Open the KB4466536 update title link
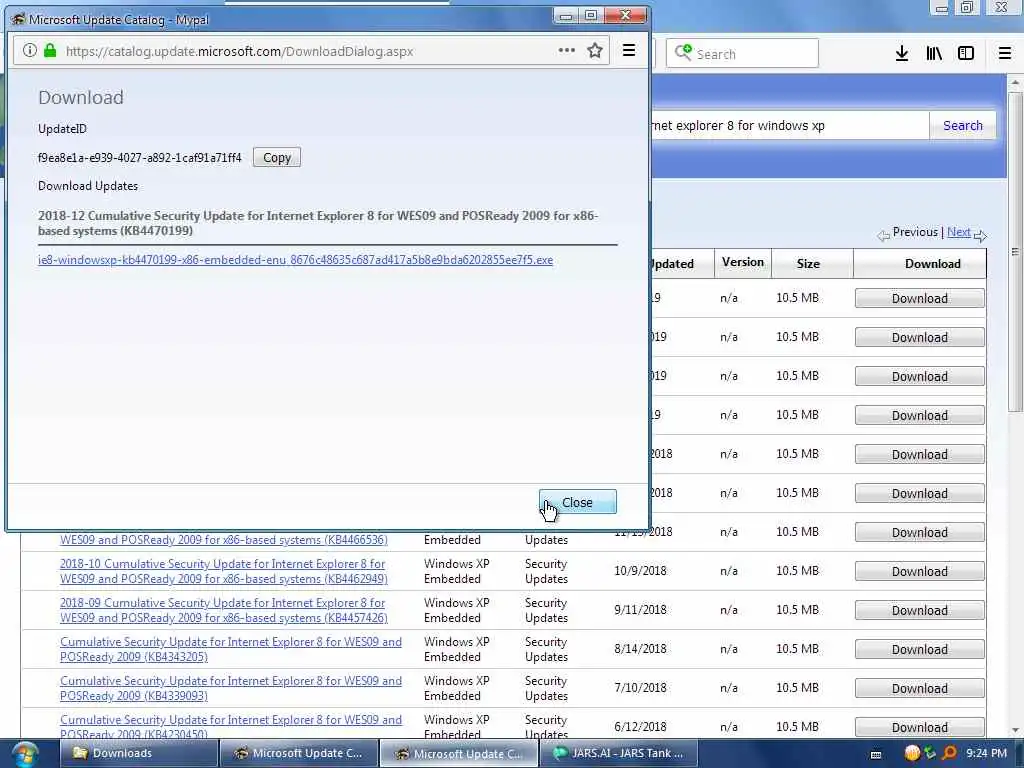Screen dimensions: 1024x768 click(x=223, y=540)
